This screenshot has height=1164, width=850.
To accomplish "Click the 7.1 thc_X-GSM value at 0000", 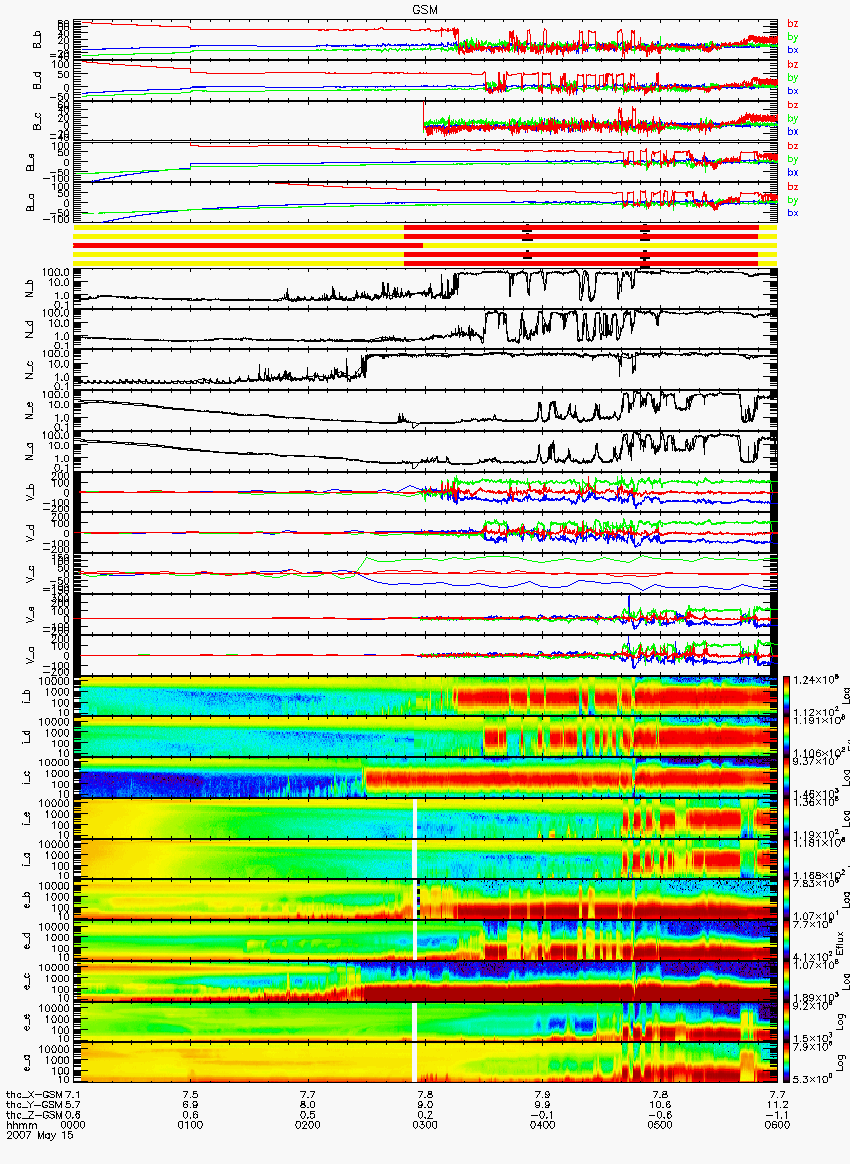I will click(x=72, y=1094).
